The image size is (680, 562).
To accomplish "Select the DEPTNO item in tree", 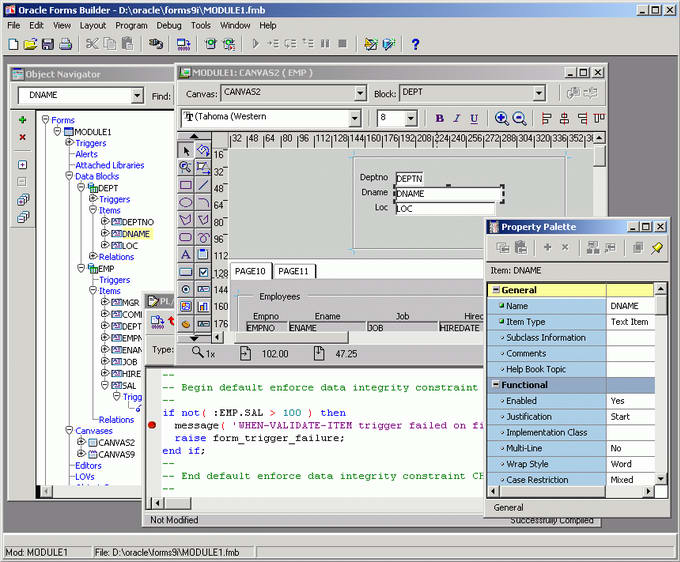I will tap(137, 222).
